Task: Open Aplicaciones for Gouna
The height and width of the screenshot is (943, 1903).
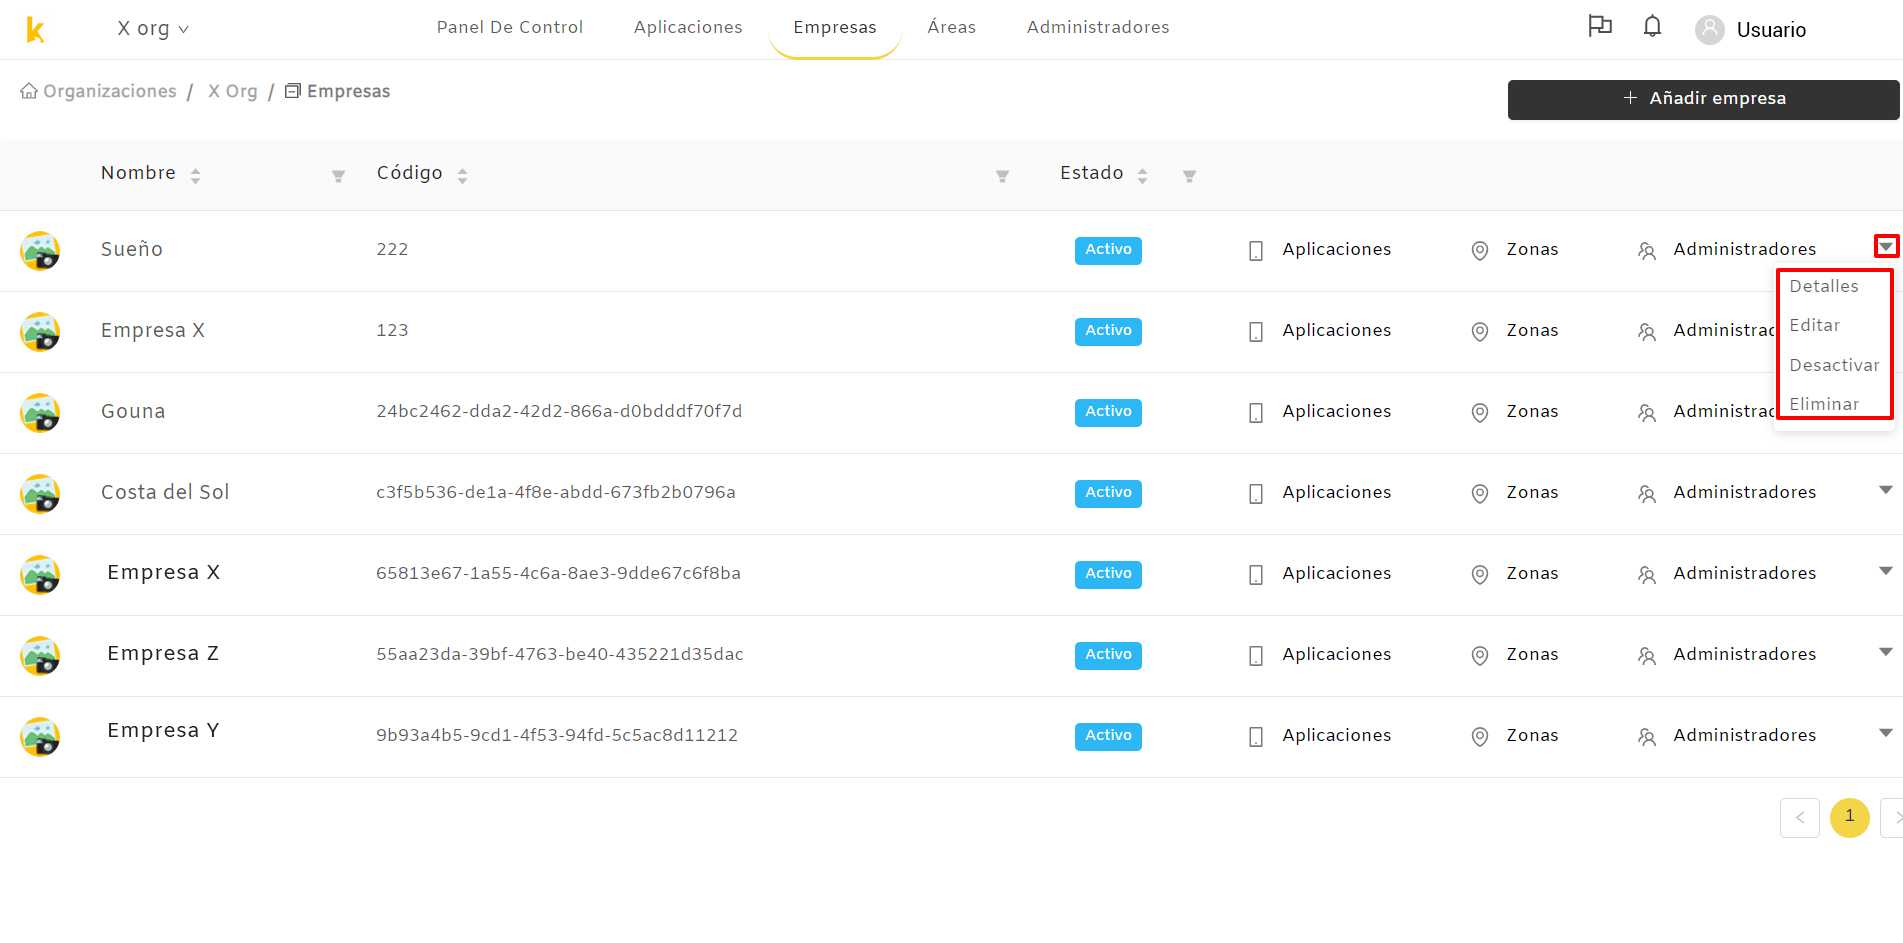Action: click(x=1320, y=412)
